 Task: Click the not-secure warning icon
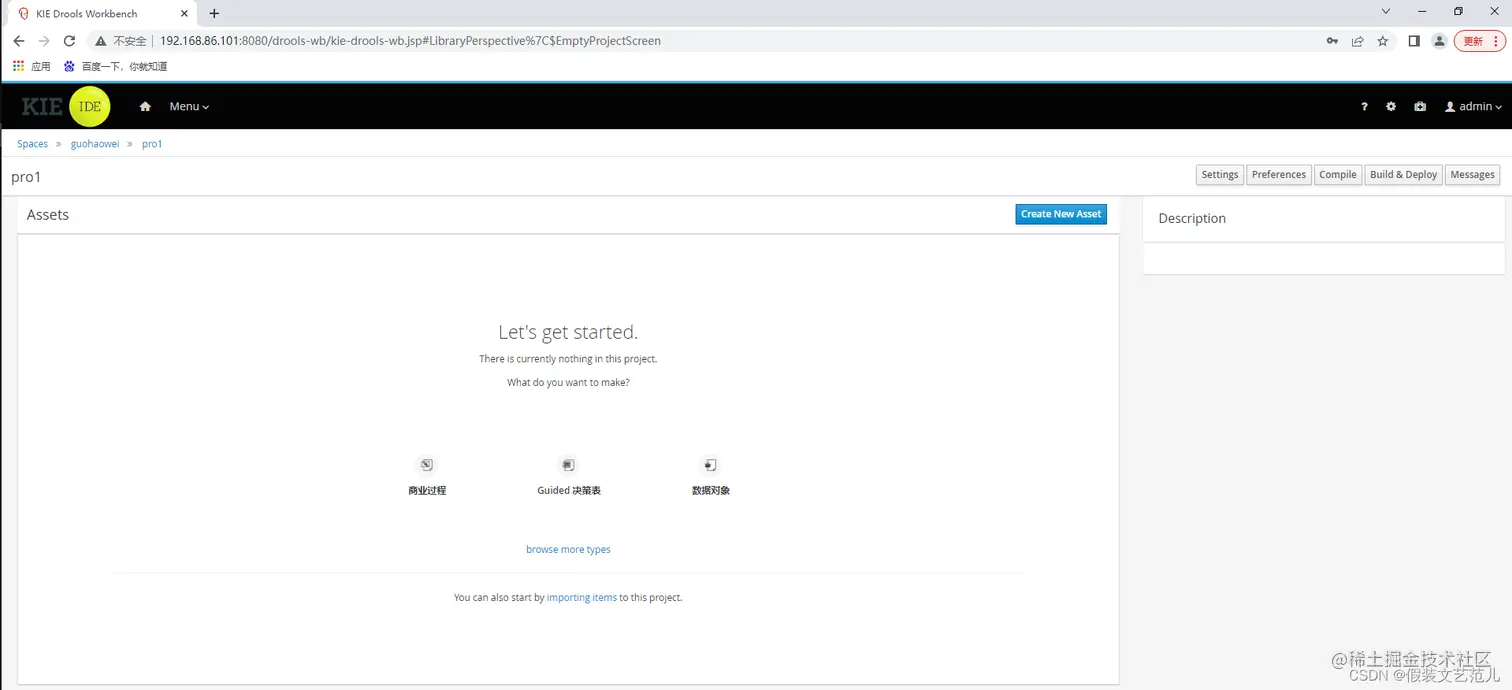point(101,41)
